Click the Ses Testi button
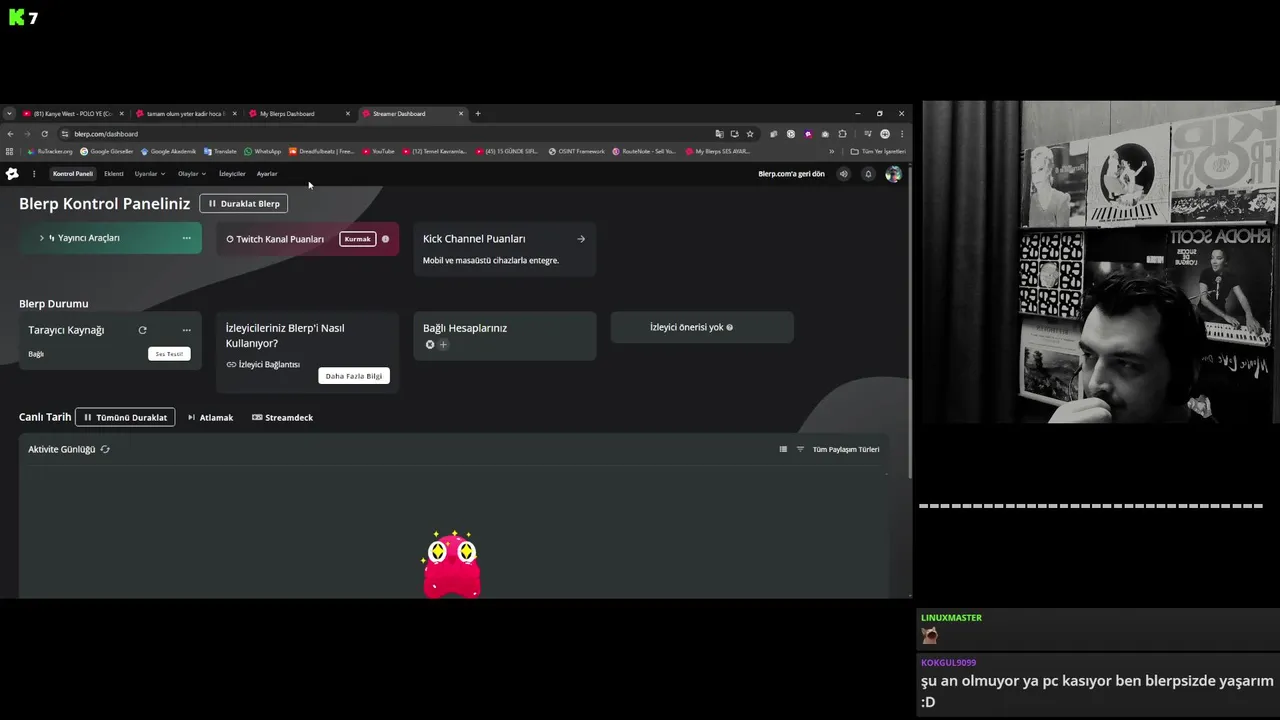 [x=169, y=354]
